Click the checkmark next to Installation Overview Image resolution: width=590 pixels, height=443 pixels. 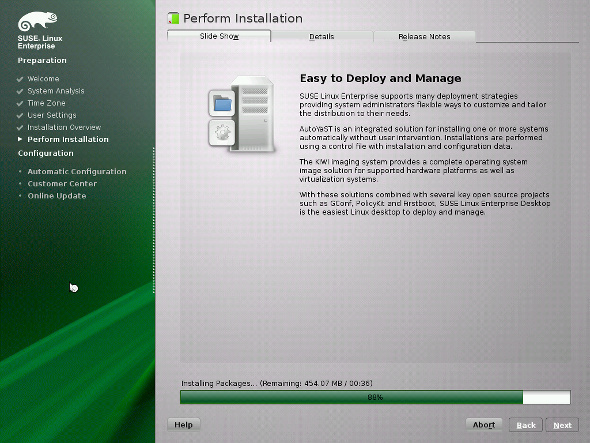(20, 128)
